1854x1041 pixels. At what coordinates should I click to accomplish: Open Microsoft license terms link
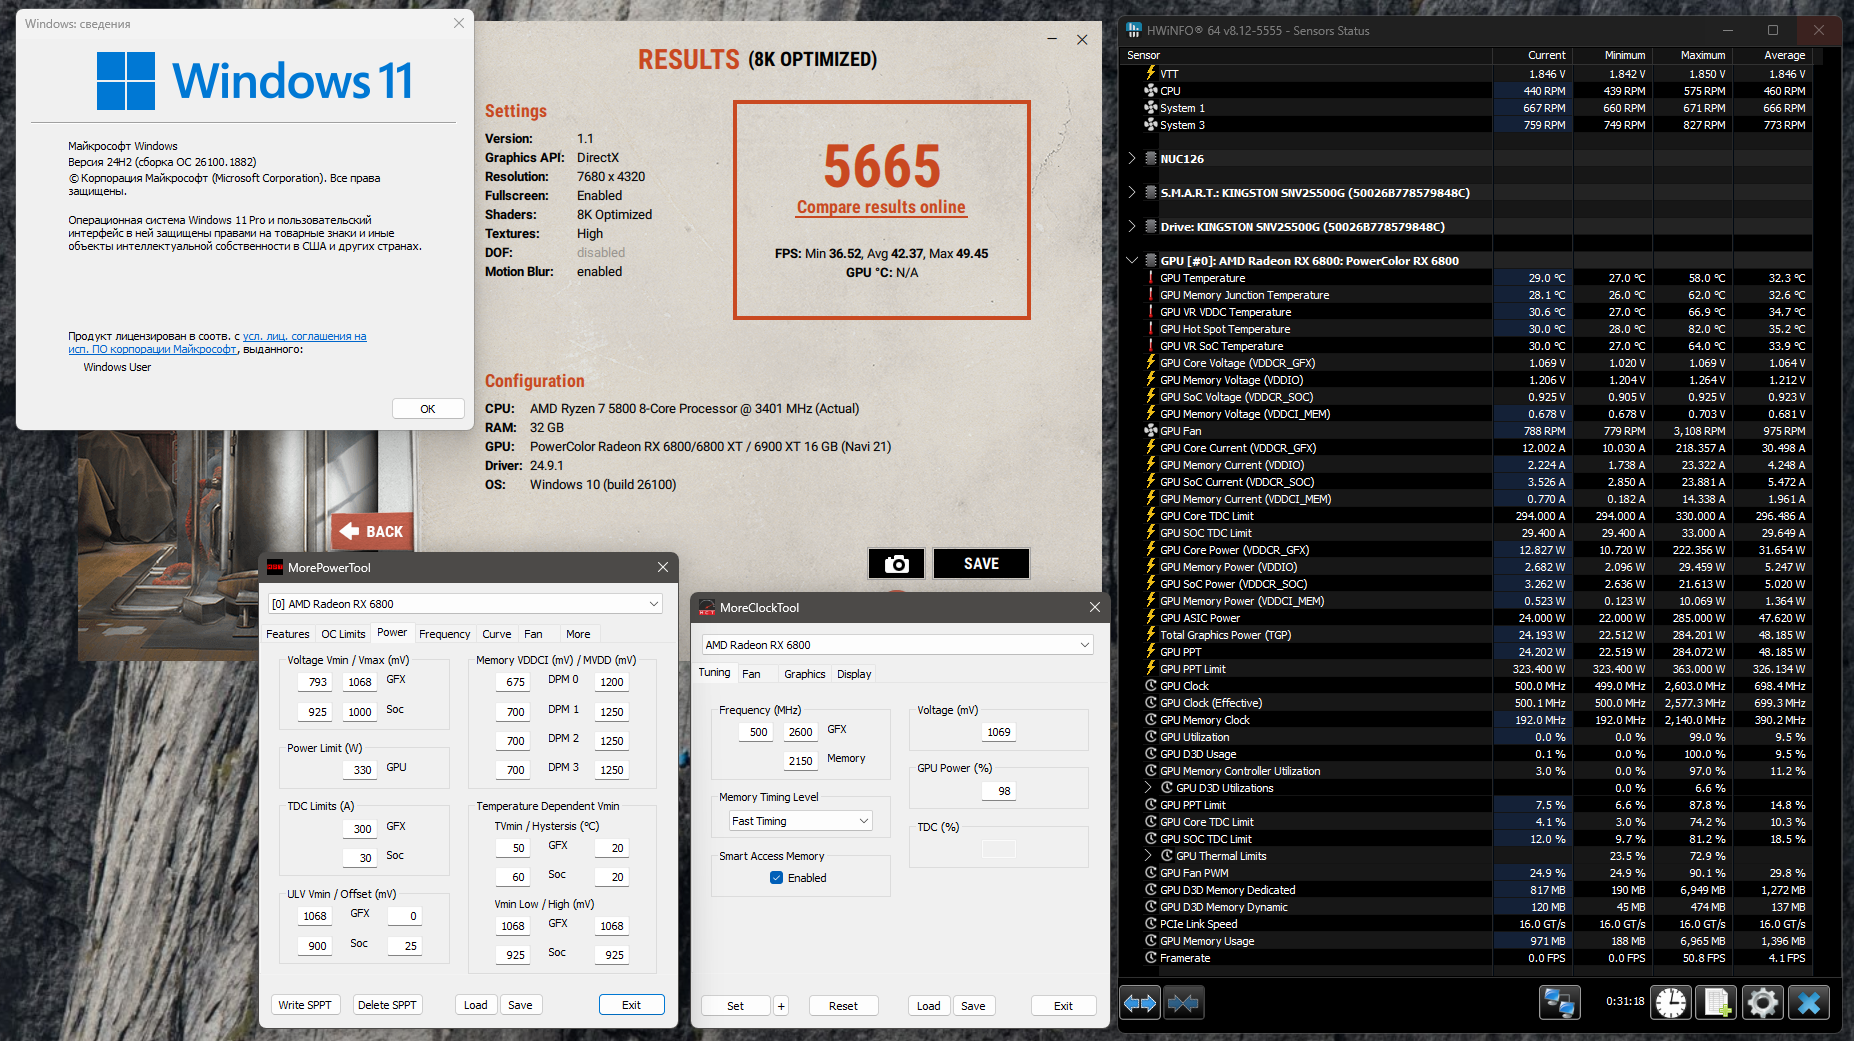pyautogui.click(x=218, y=343)
